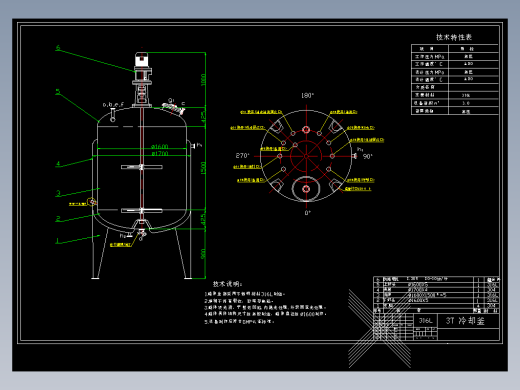Image resolution: width=520 pixels, height=390 pixels.
Task: Click the center point of plan view
Action: pyautogui.click(x=306, y=156)
